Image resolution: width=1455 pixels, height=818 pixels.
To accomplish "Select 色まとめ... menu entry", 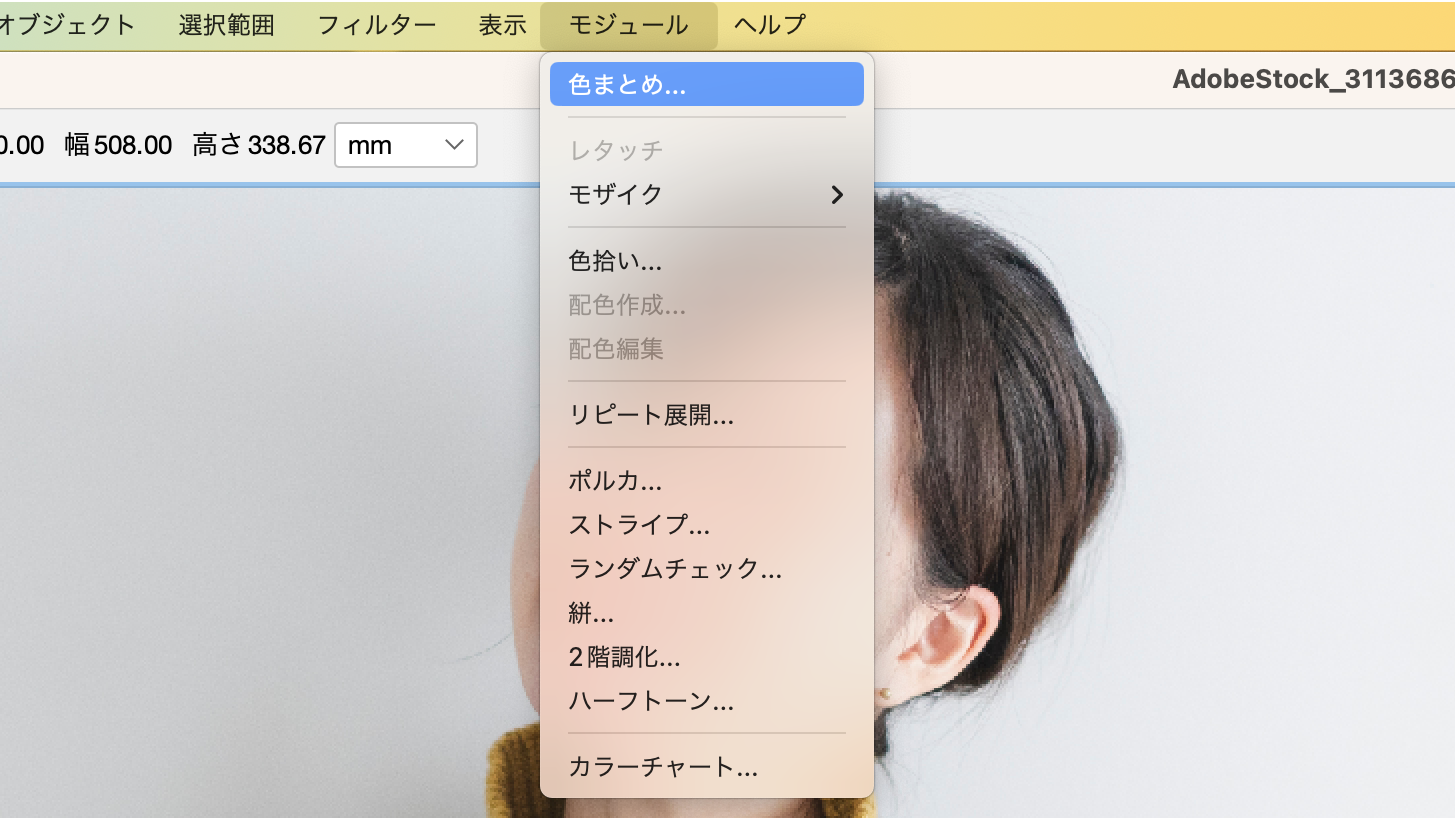I will point(627,85).
